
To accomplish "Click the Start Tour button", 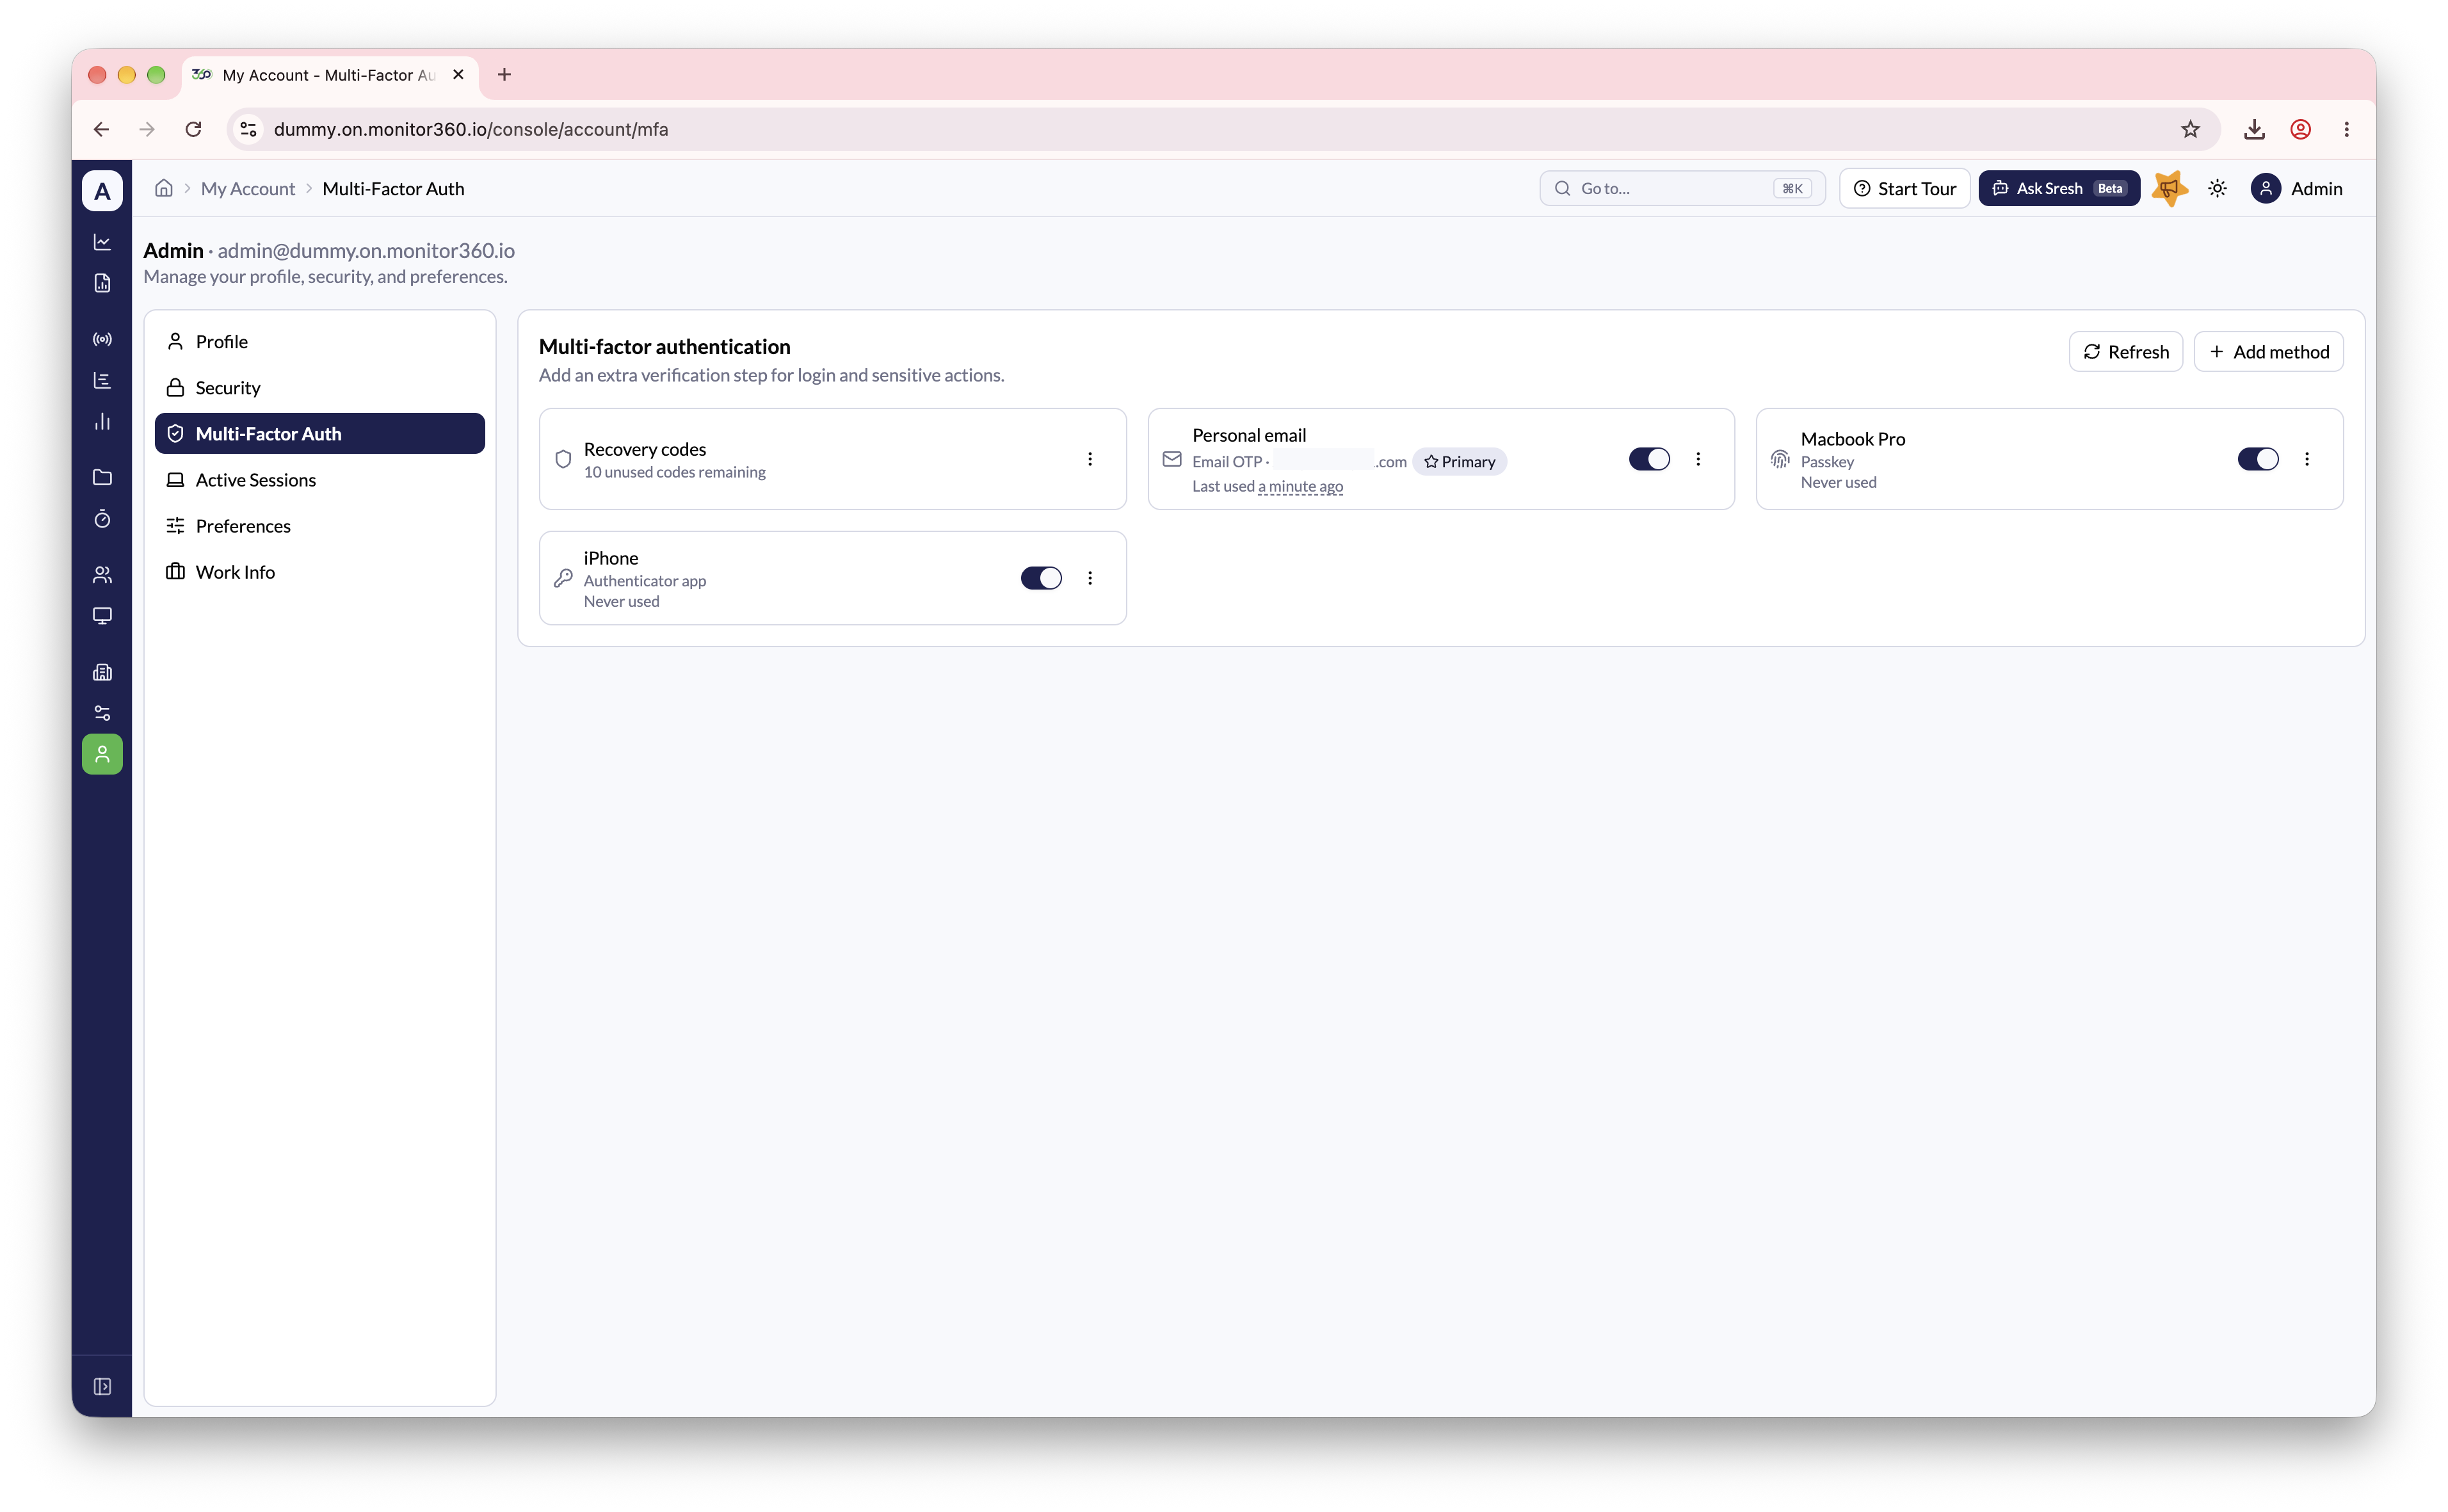I will (x=1905, y=188).
